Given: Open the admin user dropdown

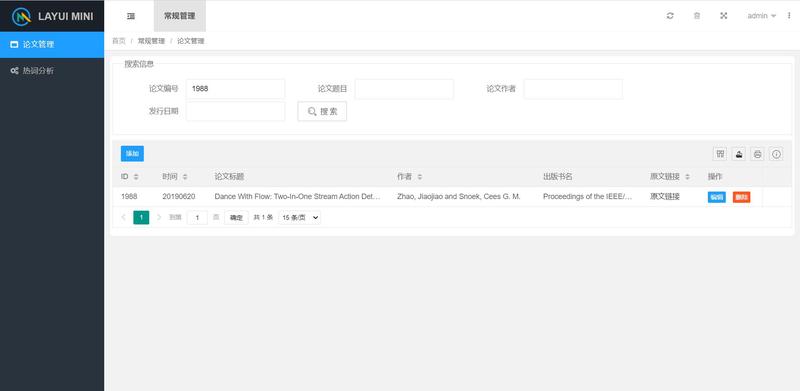Looking at the screenshot, I should tap(761, 16).
